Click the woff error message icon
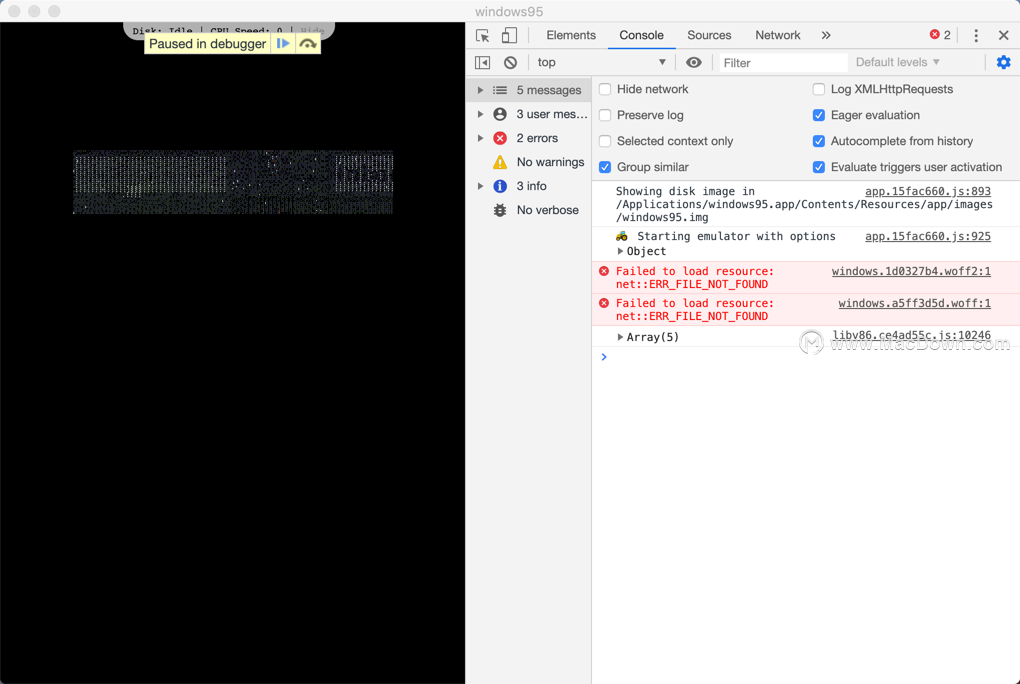The image size is (1020, 684). click(604, 303)
